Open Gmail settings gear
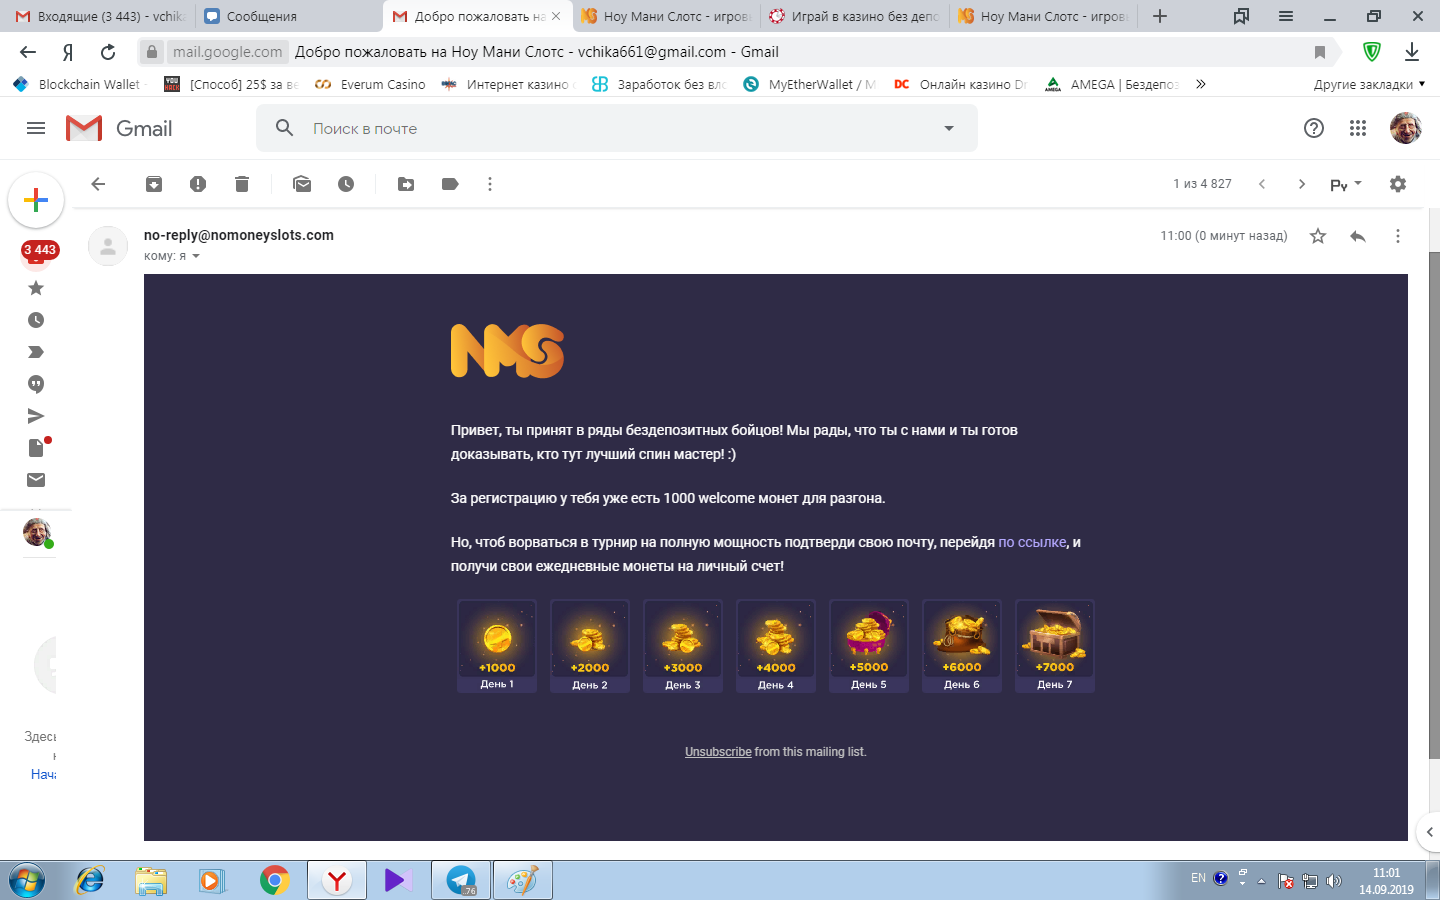The width and height of the screenshot is (1440, 900). coord(1398,184)
